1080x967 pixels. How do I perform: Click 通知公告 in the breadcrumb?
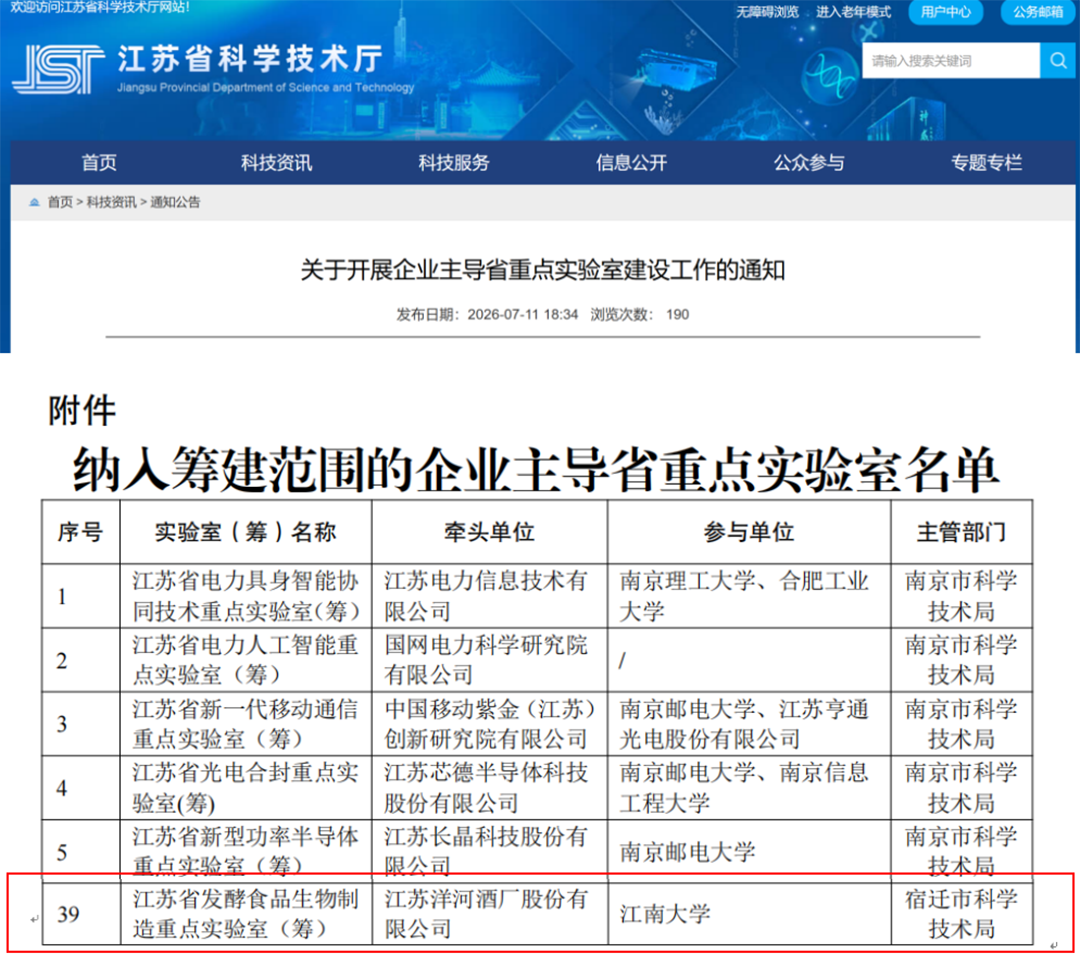point(175,202)
